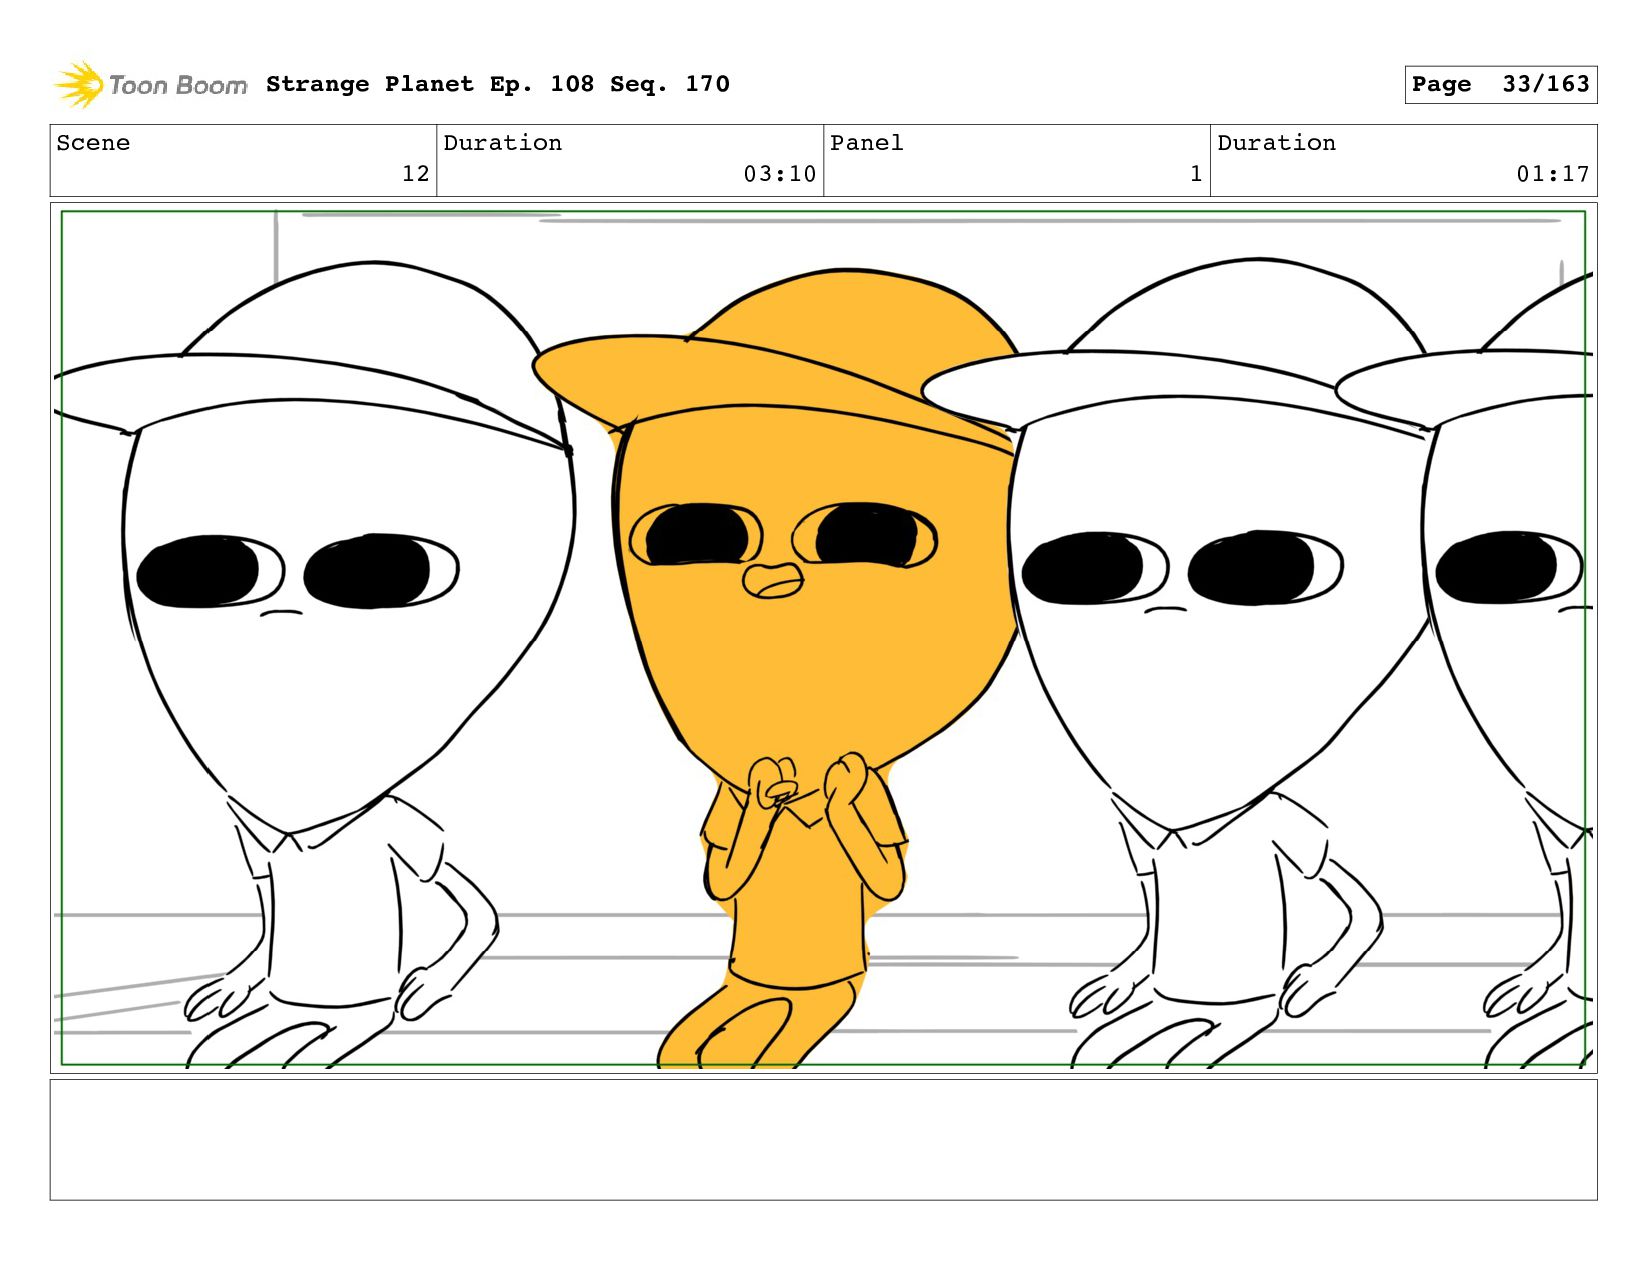Select the panel duration value "01:17"
The height and width of the screenshot is (1275, 1650).
[x=1553, y=174]
